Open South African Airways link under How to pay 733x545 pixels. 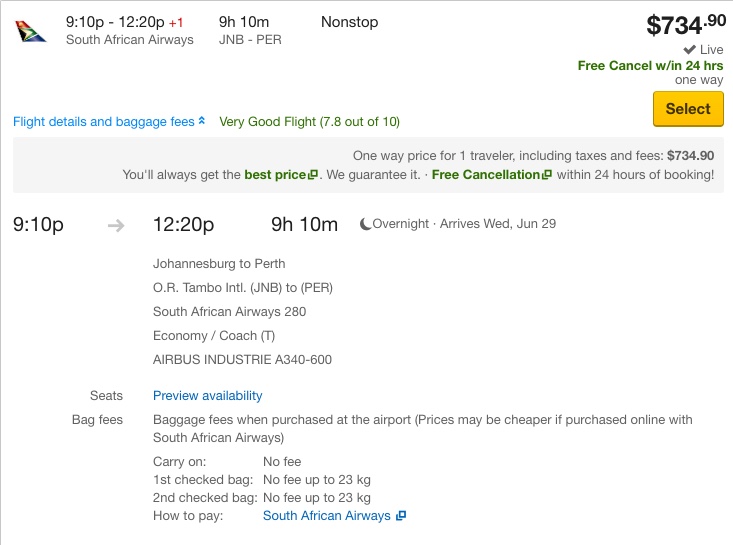[x=326, y=516]
